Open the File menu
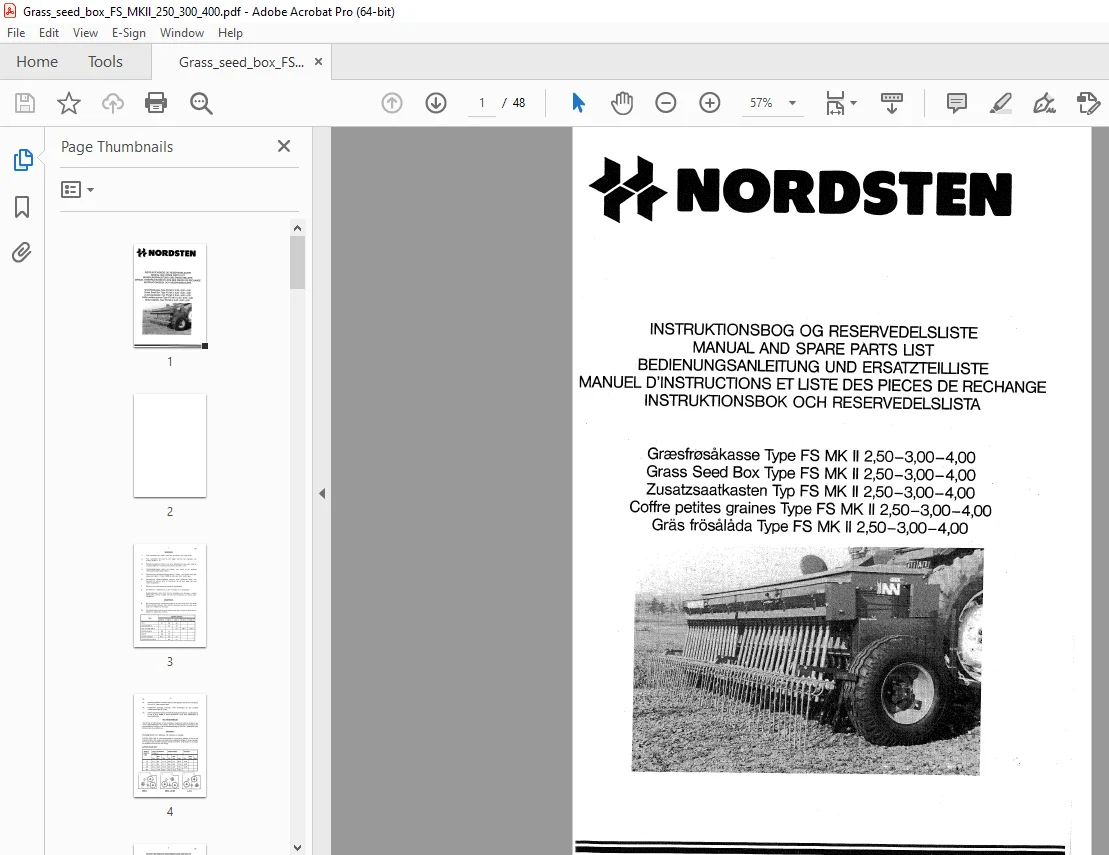Screen dimensions: 1109x855 coord(16,33)
